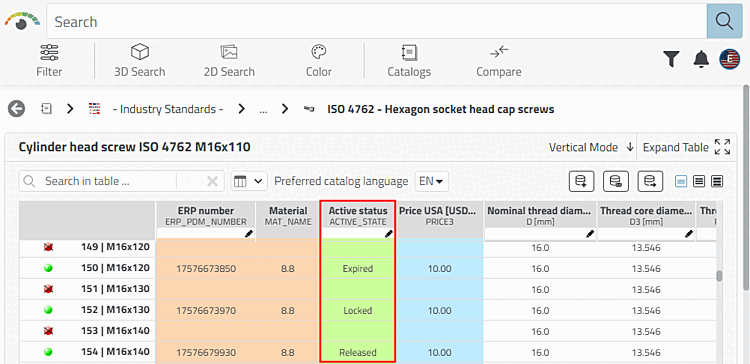Viewport: 750px width, 364px height.
Task: Edit filter for Thread core diameter
Action: pos(689,233)
